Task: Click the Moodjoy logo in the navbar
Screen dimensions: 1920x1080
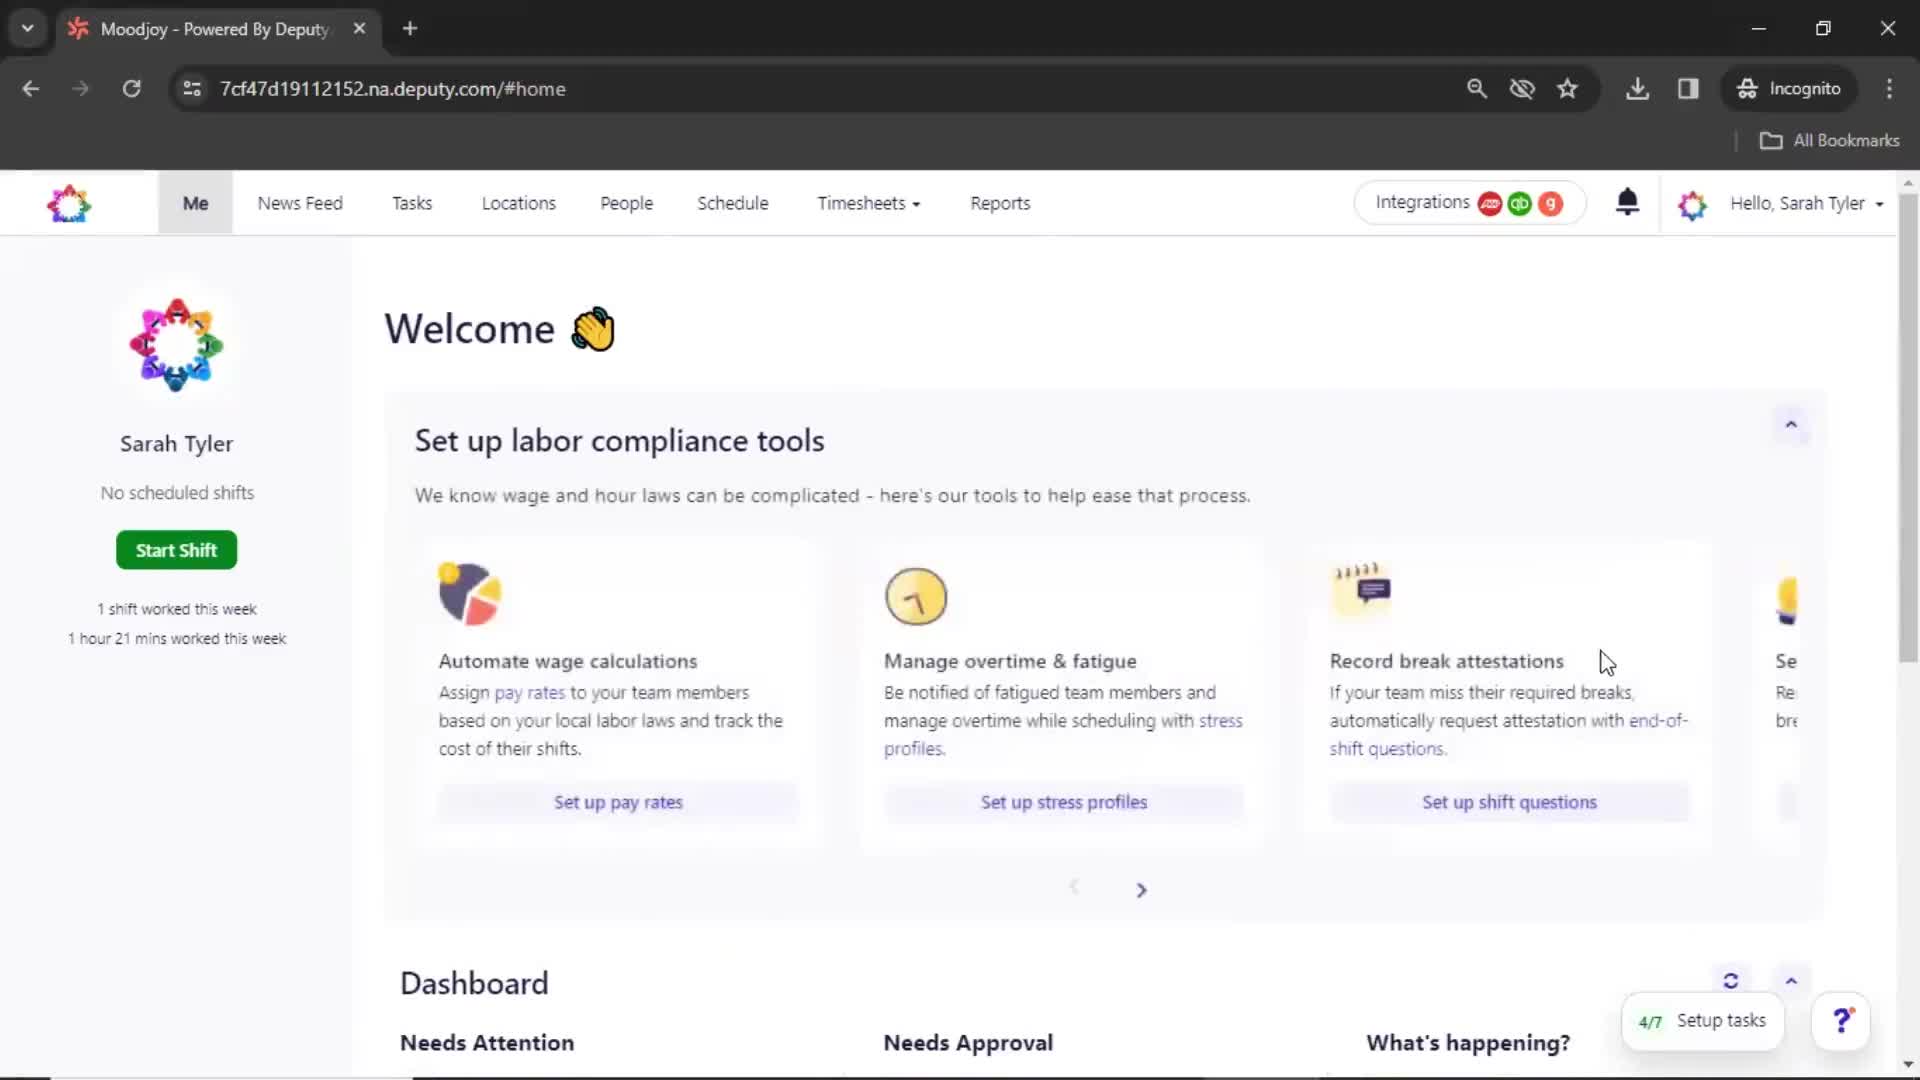Action: [x=69, y=204]
